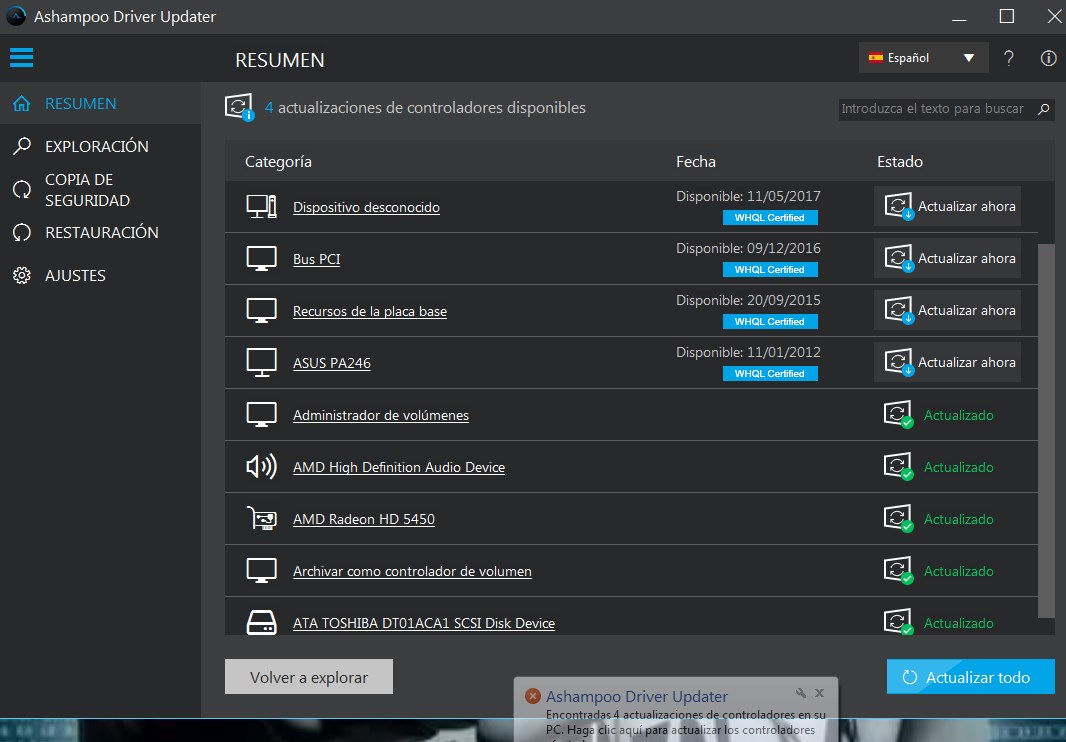Click Actualizar ahora for ASUS PA246
Viewport: 1066px width, 742px height.
coord(947,362)
